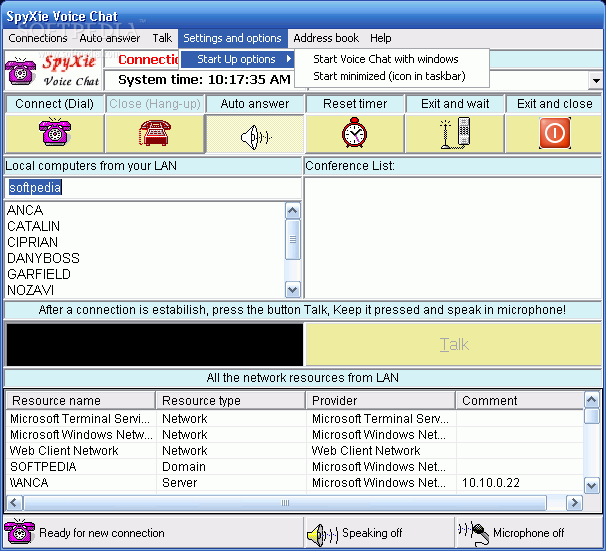Click the Close (Hang-up) label button
The image size is (606, 551).
click(155, 104)
